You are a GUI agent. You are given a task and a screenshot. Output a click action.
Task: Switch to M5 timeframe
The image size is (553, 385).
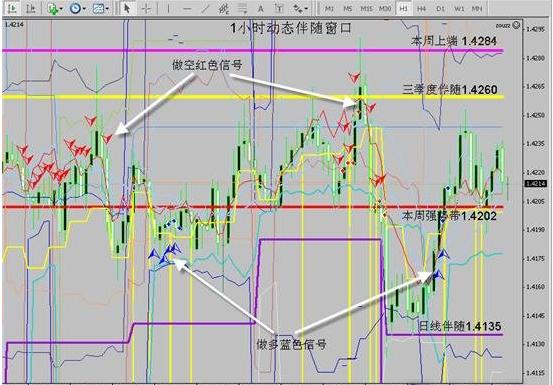(348, 9)
